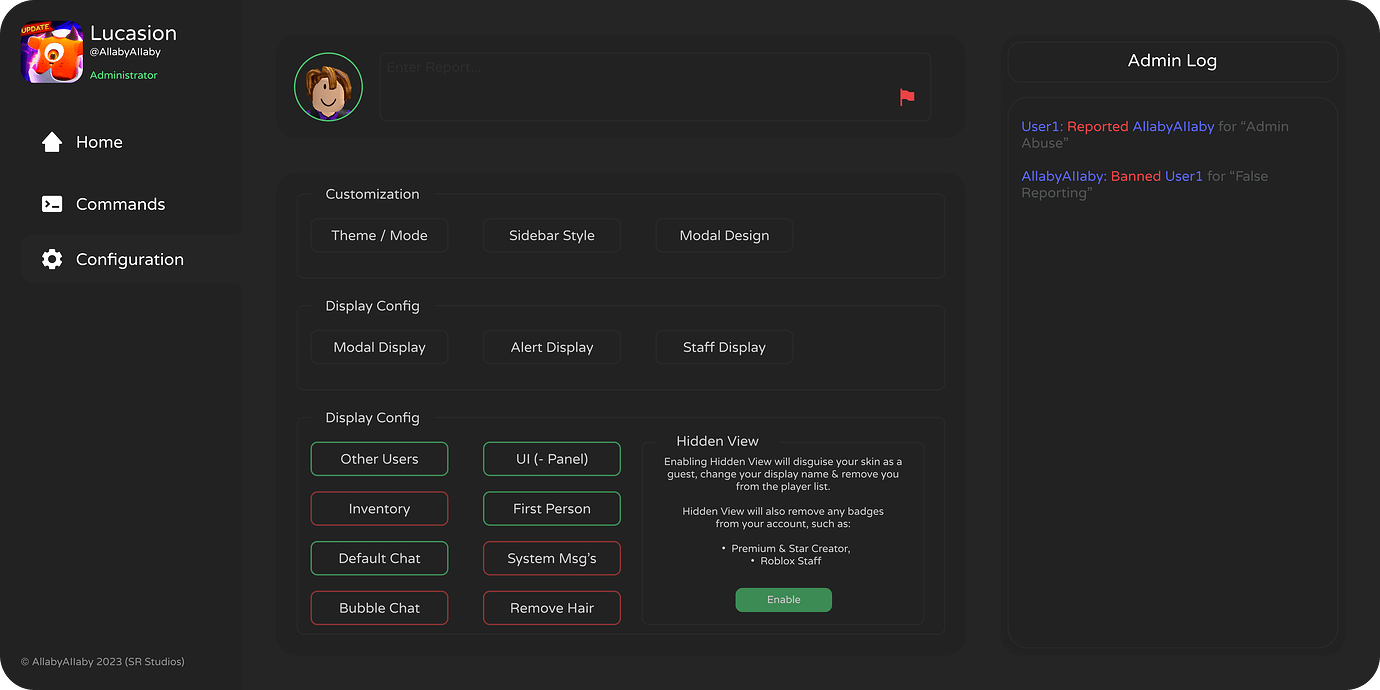Open Alert Display settings

pyautogui.click(x=552, y=347)
